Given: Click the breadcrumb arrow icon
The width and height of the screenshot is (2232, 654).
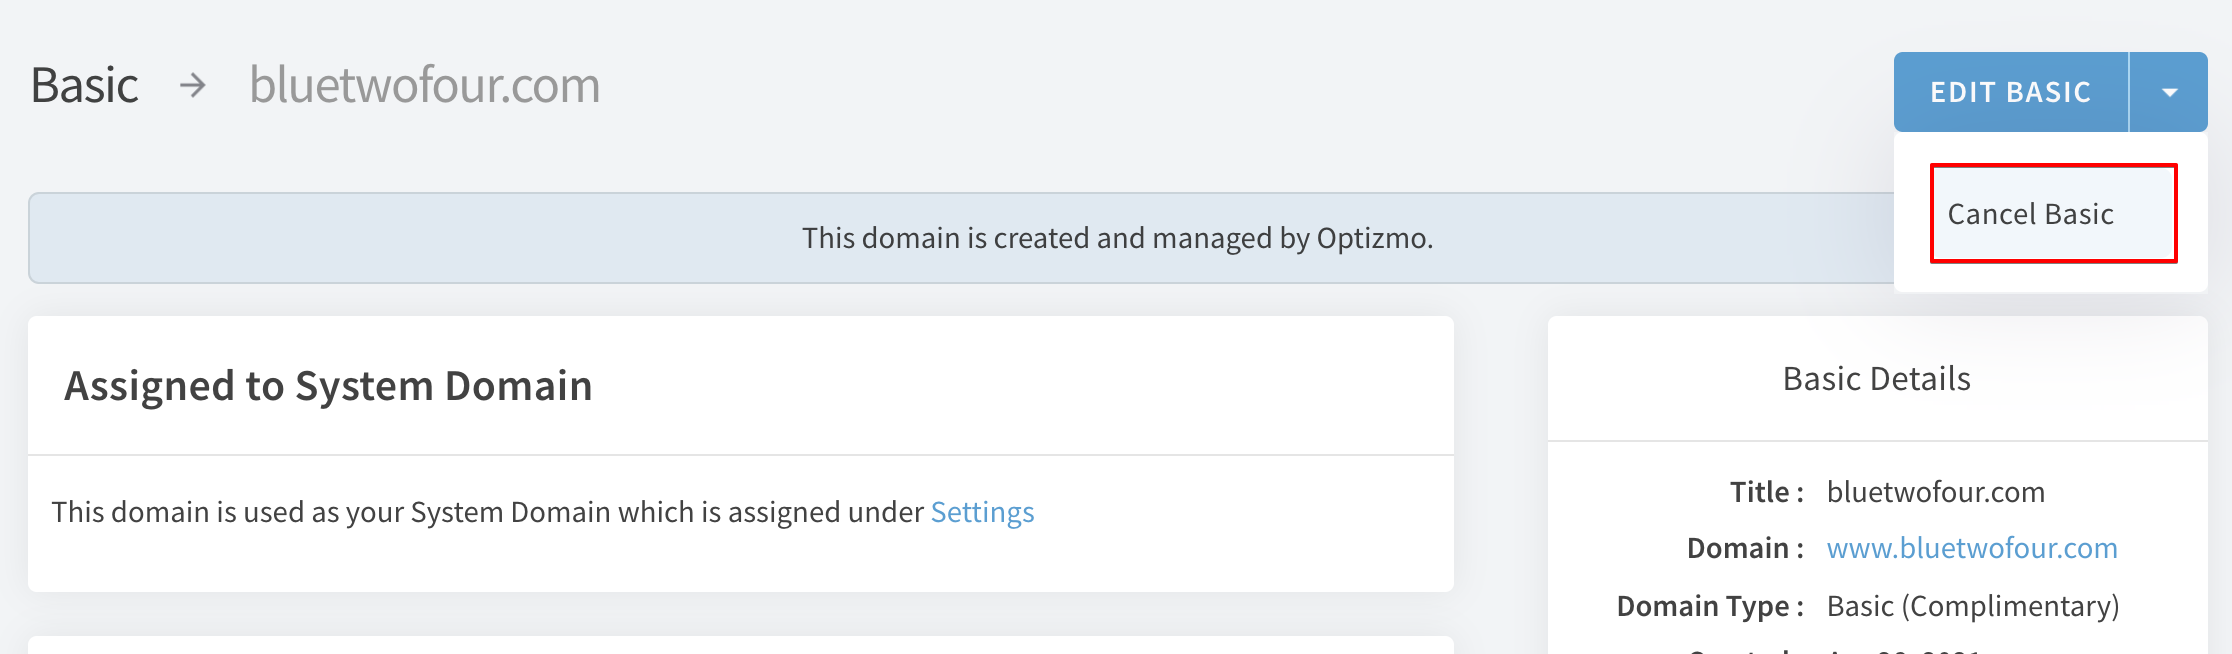Looking at the screenshot, I should pos(193,86).
